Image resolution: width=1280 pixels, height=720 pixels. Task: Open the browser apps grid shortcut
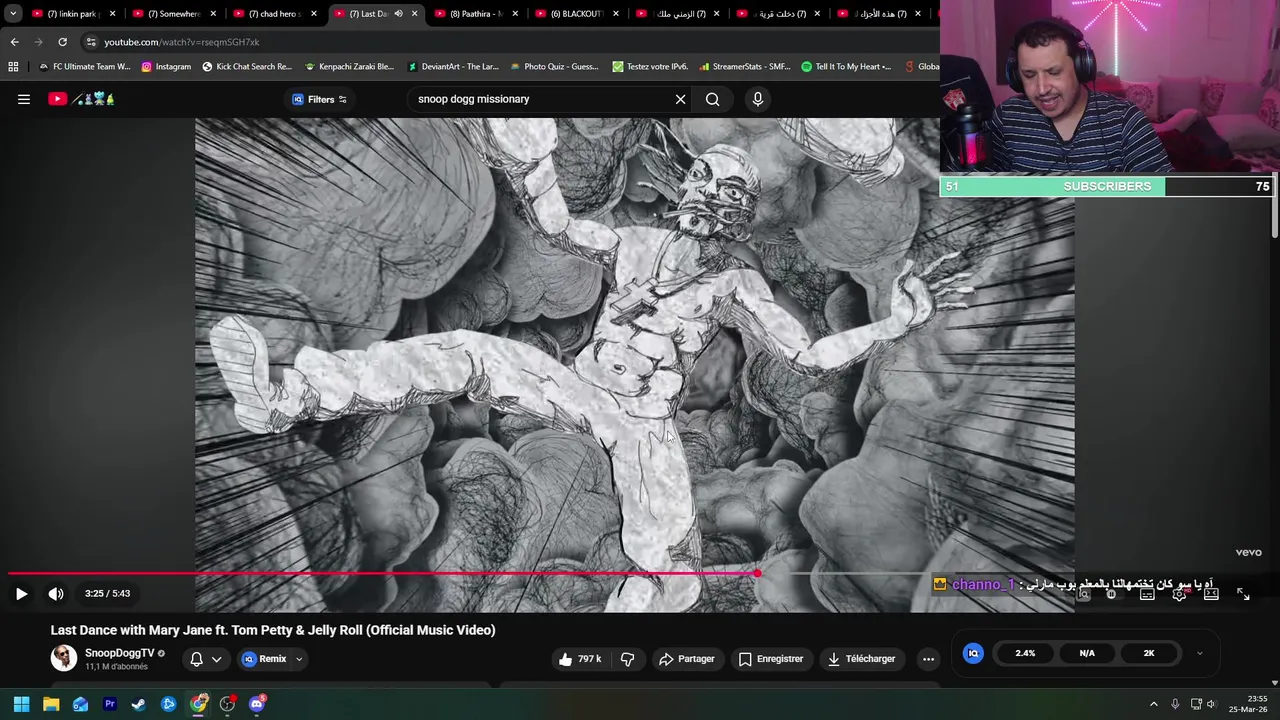[x=13, y=67]
